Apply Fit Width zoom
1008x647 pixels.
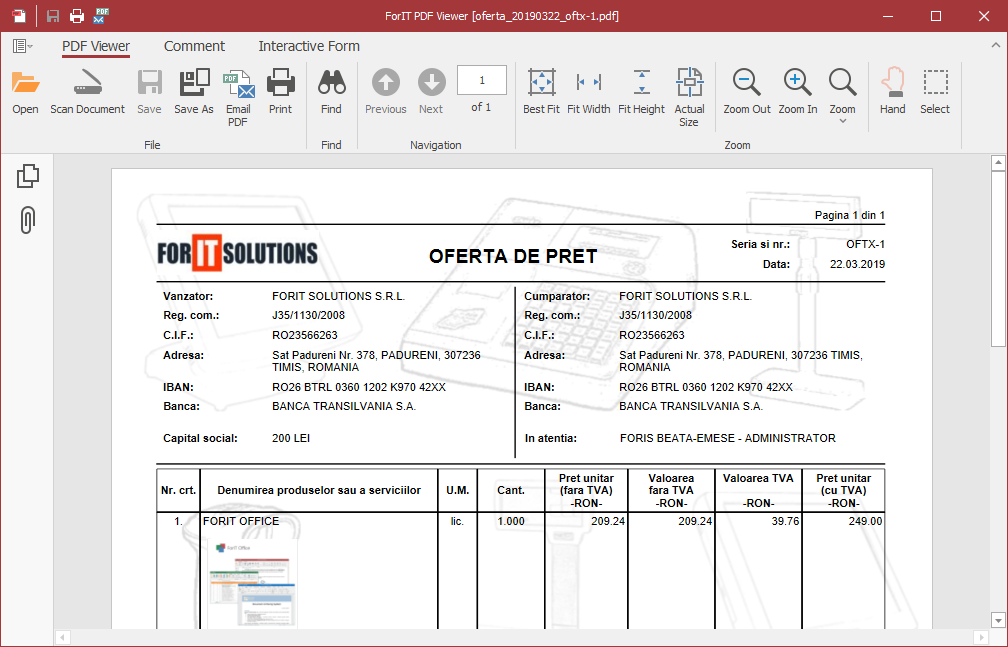[x=588, y=82]
